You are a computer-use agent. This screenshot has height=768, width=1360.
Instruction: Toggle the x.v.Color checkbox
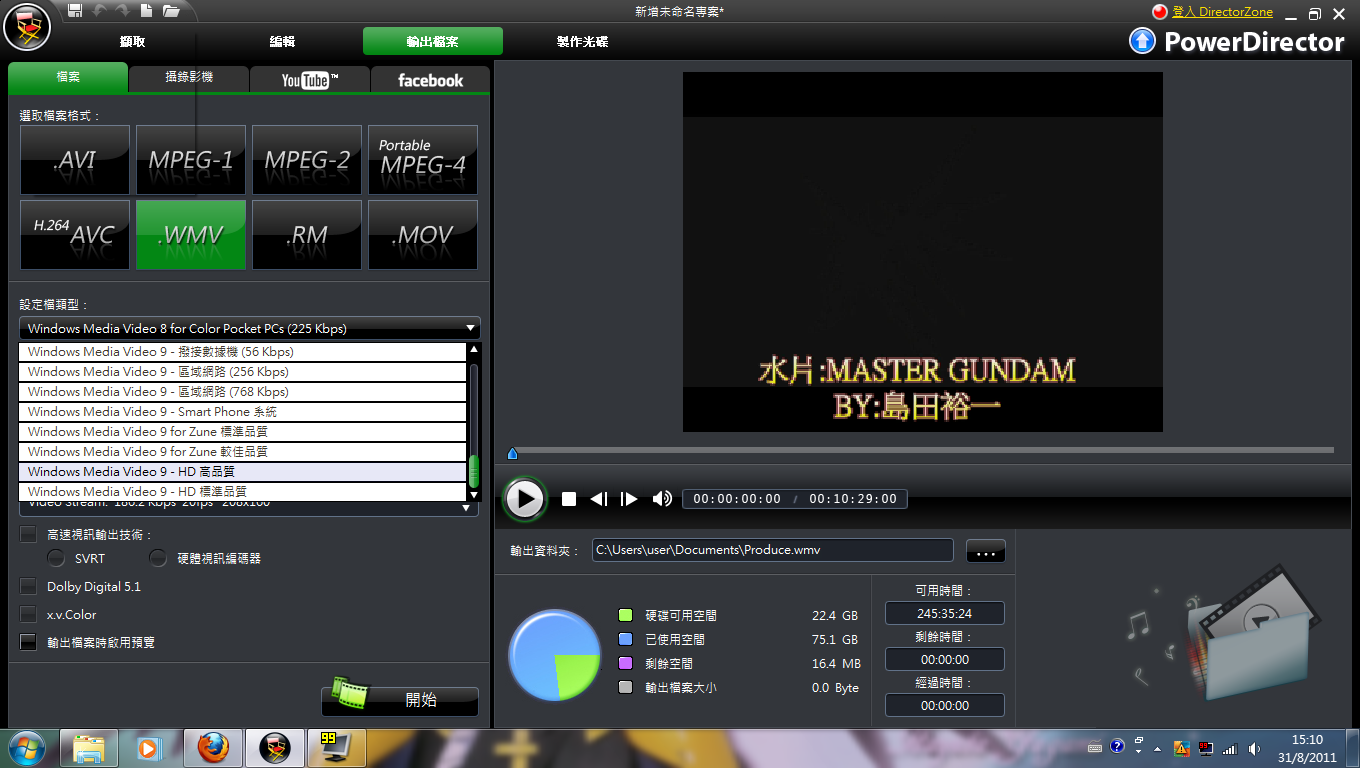pyautogui.click(x=29, y=615)
